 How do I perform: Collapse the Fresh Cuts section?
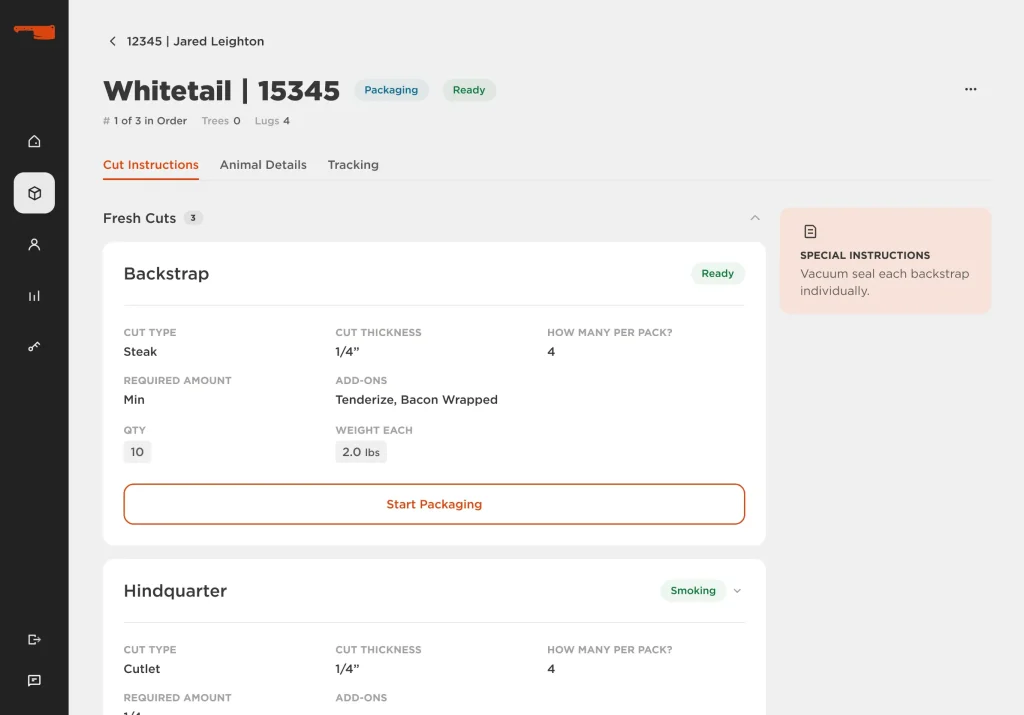(x=755, y=218)
